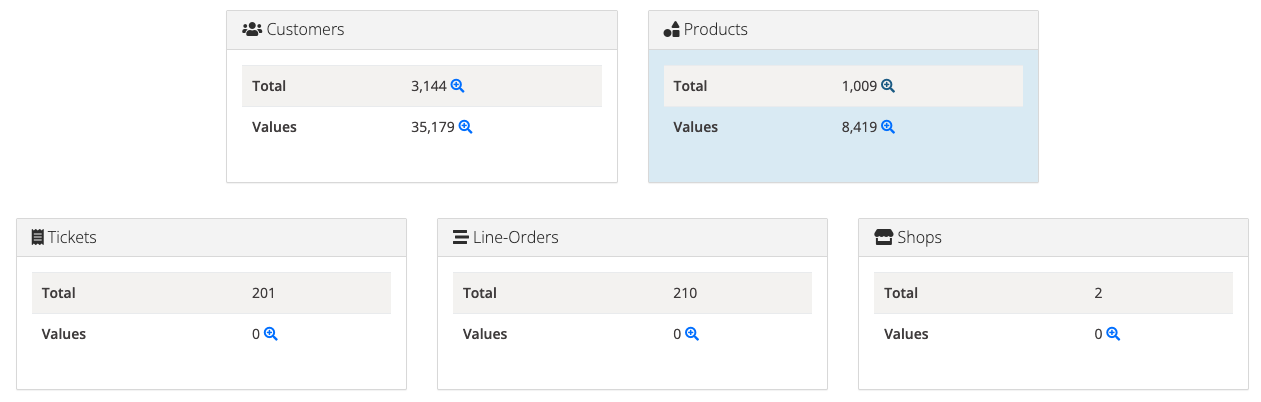This screenshot has width=1261, height=402.
Task: Click the Tickets receipt icon in header
Action: click(x=38, y=238)
